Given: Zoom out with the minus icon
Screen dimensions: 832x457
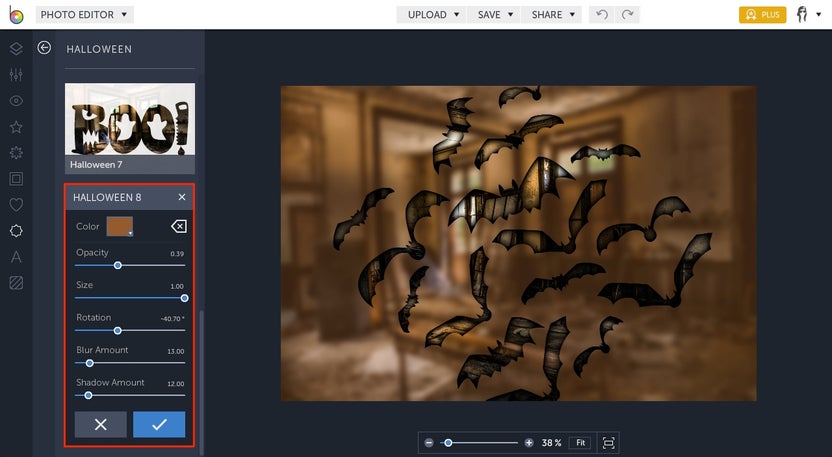Looking at the screenshot, I should tap(429, 443).
